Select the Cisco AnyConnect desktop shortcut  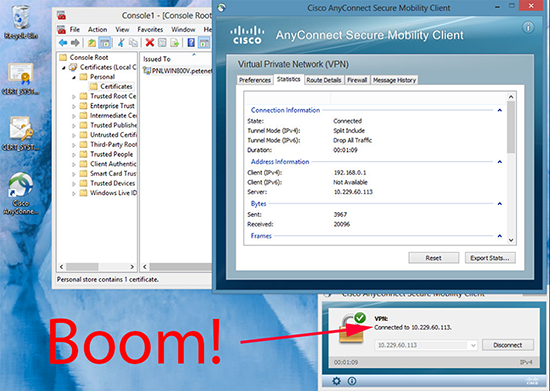[x=21, y=194]
